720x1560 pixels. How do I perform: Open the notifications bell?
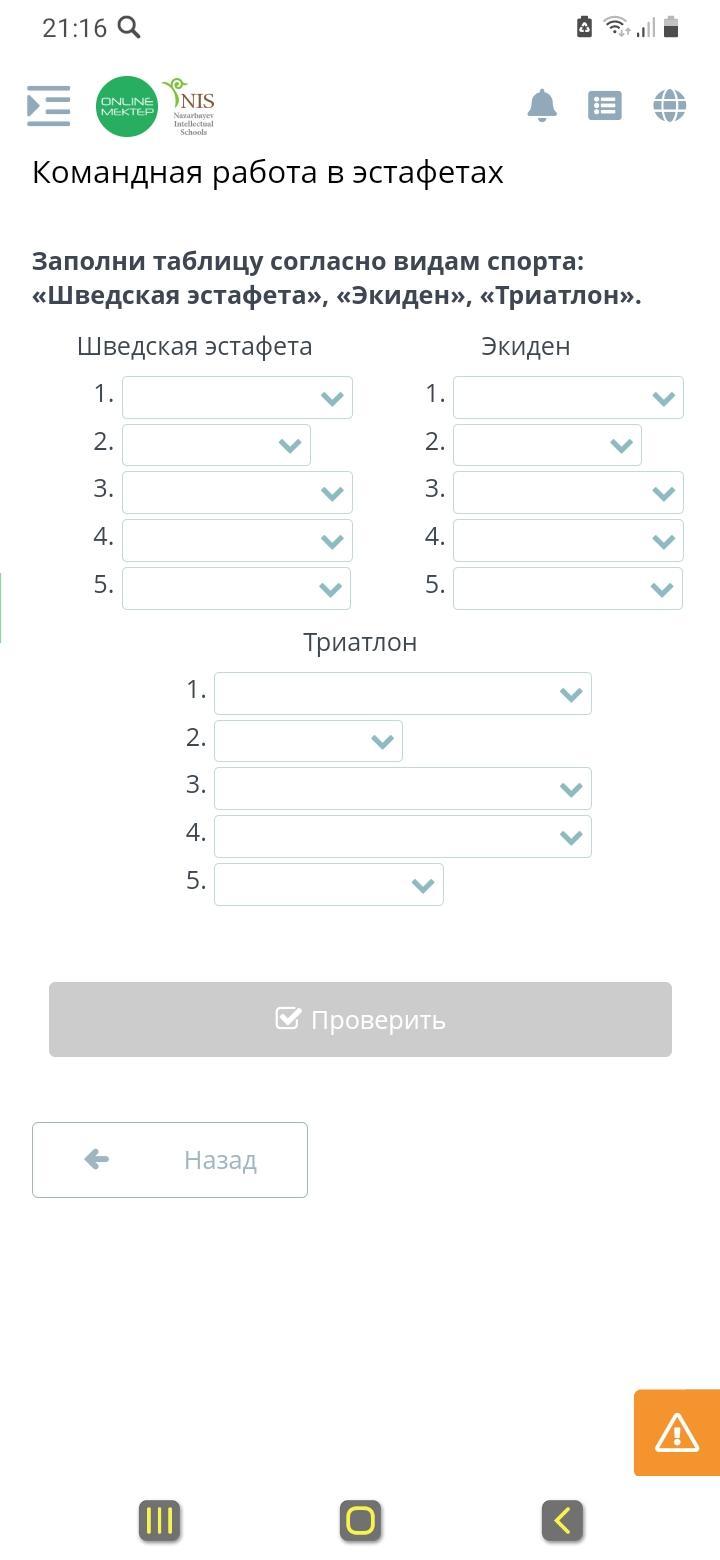click(542, 105)
